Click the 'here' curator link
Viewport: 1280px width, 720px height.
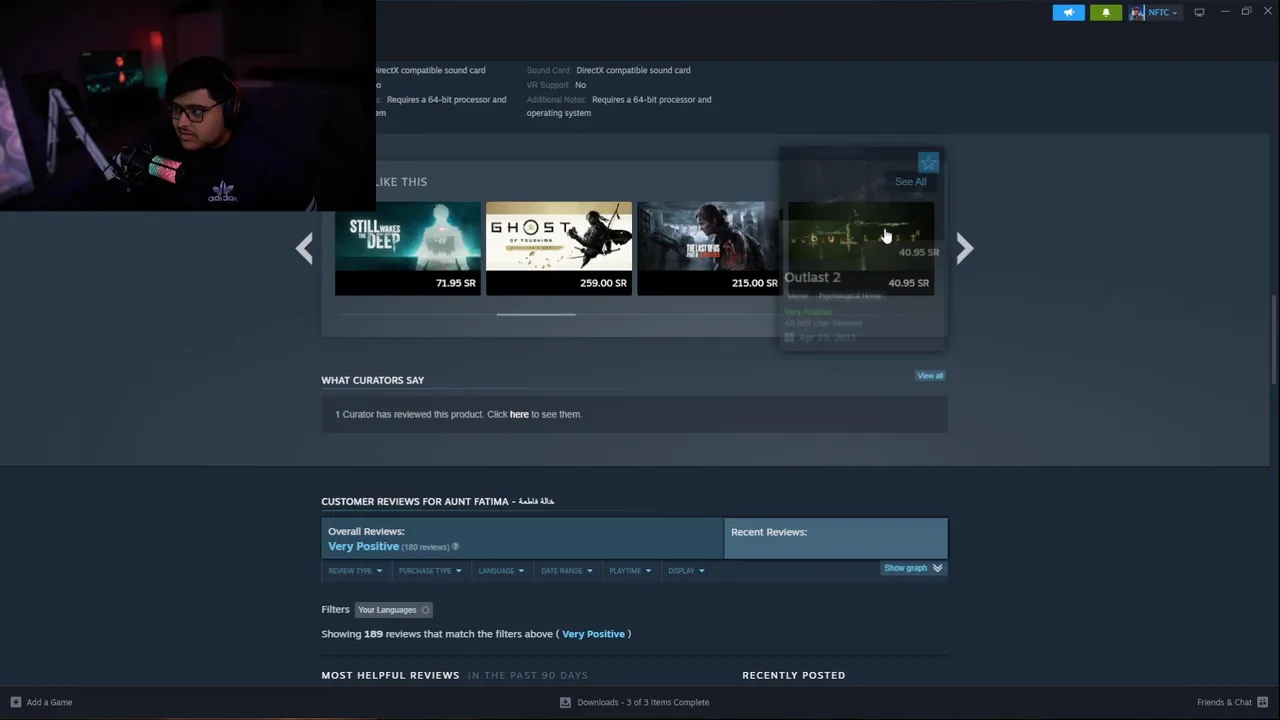click(519, 414)
